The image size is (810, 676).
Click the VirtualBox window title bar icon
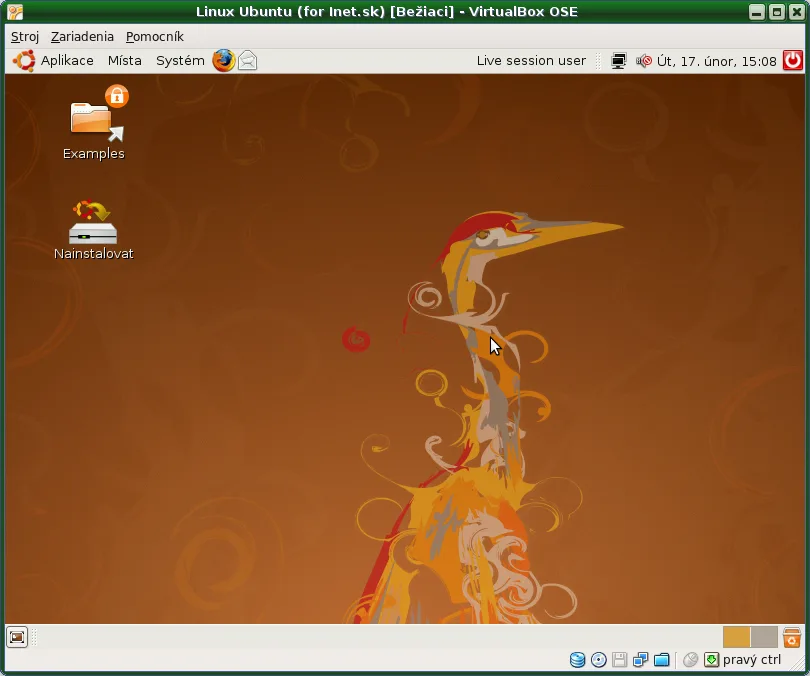click(x=15, y=11)
